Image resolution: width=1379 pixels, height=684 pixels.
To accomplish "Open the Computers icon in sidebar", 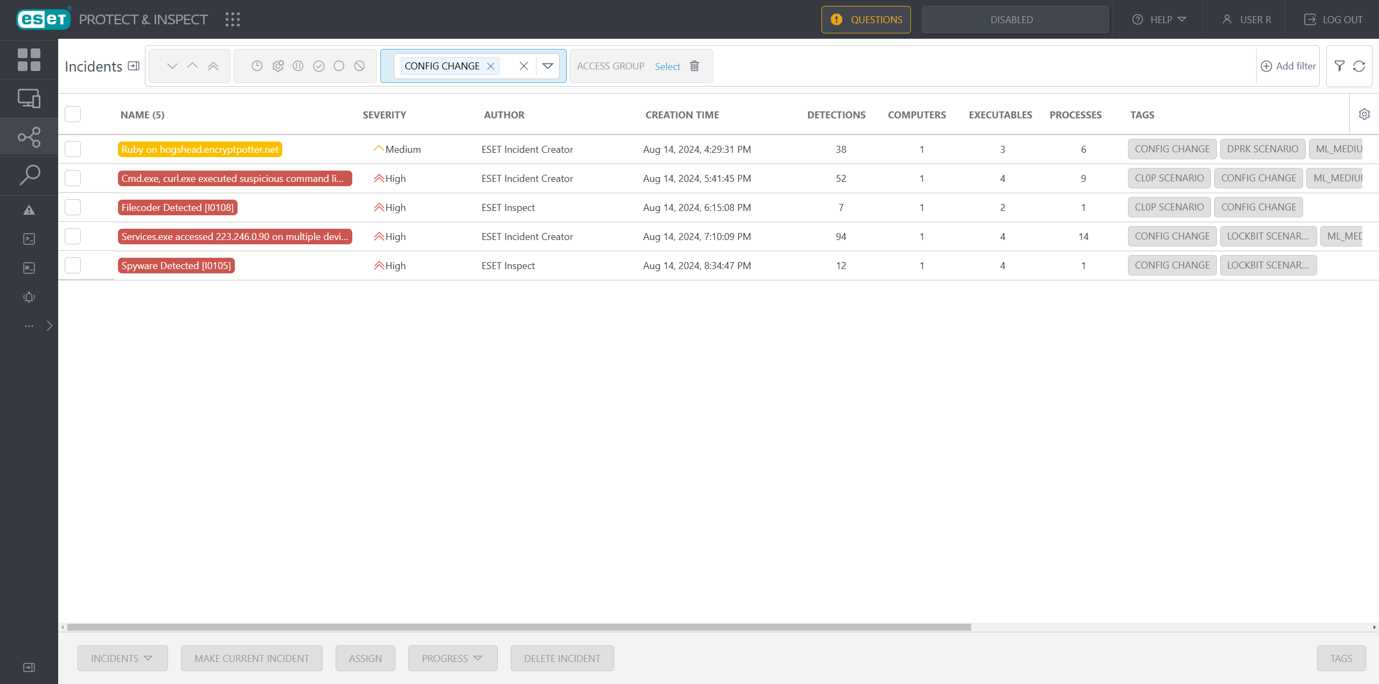I will coord(29,98).
